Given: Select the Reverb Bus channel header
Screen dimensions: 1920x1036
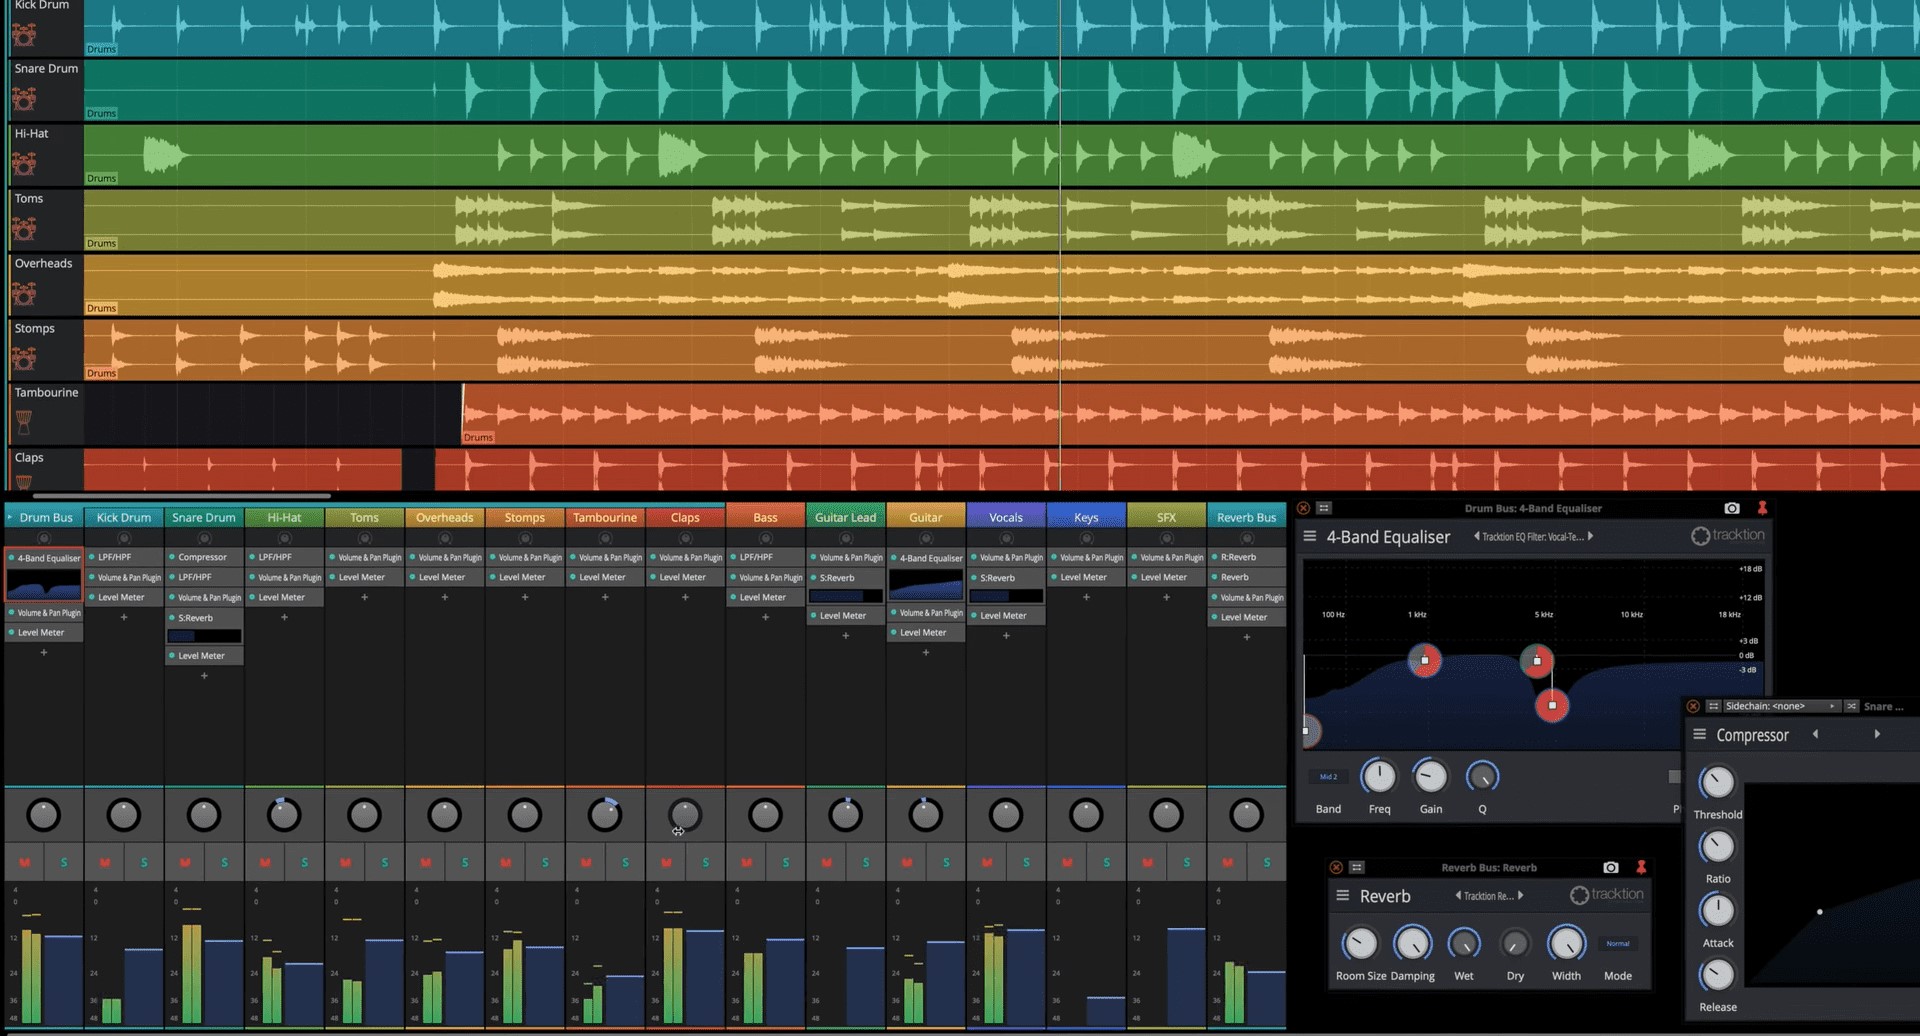Looking at the screenshot, I should point(1246,517).
